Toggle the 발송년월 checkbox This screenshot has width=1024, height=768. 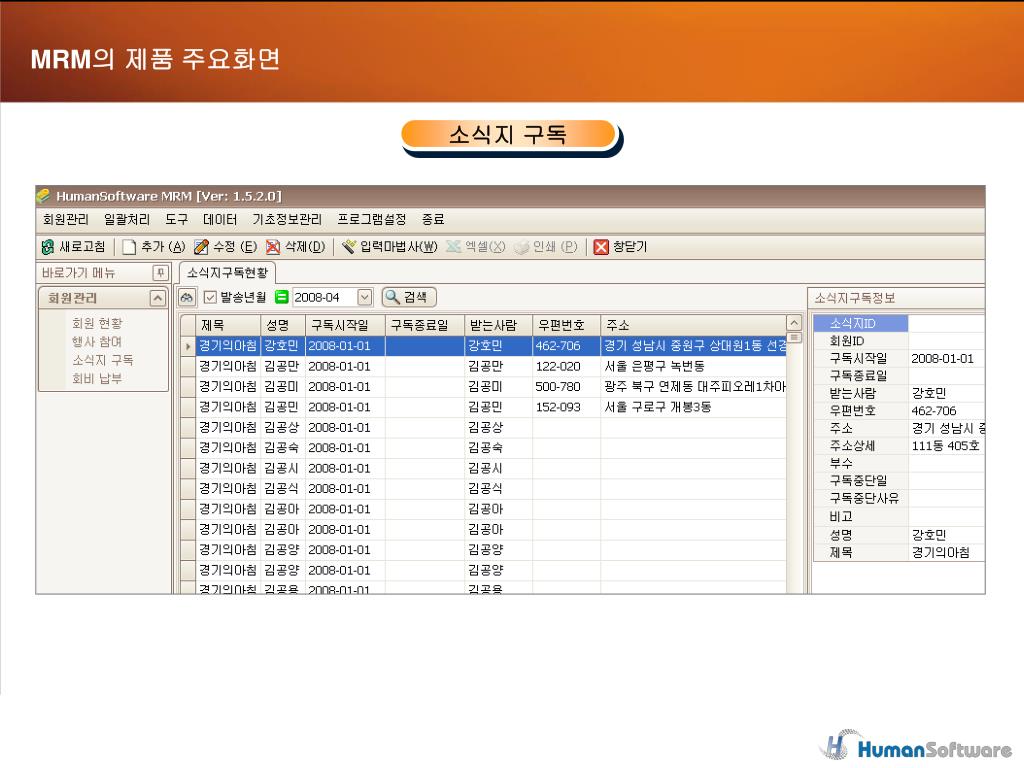[210, 297]
